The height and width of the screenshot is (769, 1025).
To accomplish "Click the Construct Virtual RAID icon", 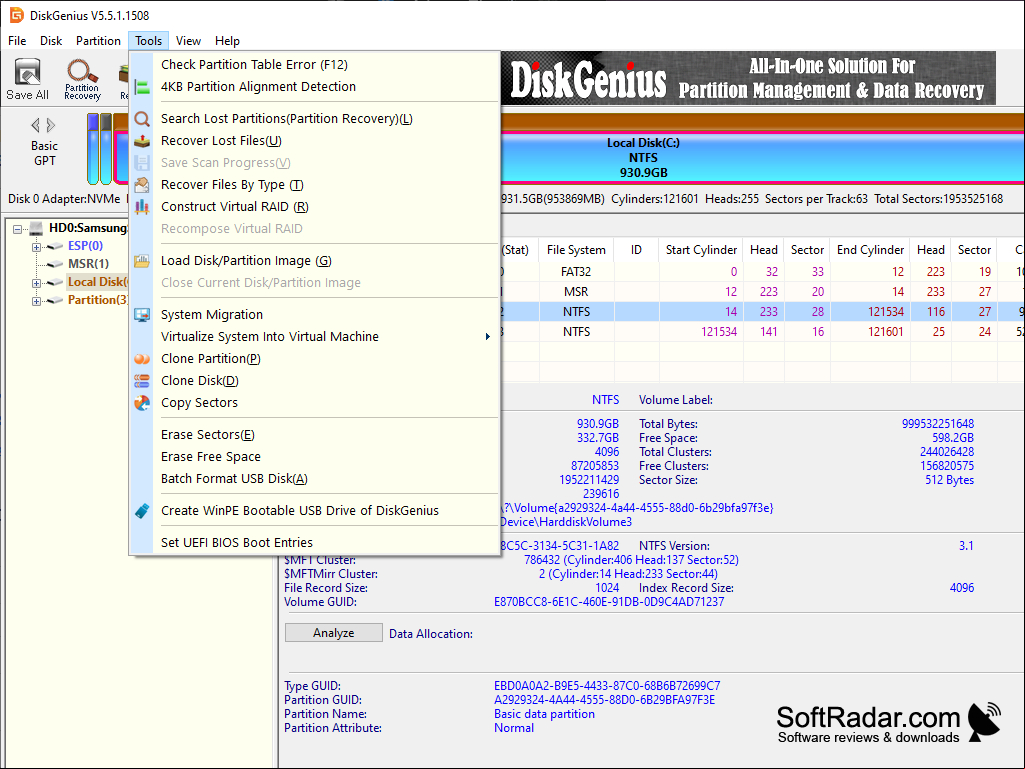I will coord(142,207).
